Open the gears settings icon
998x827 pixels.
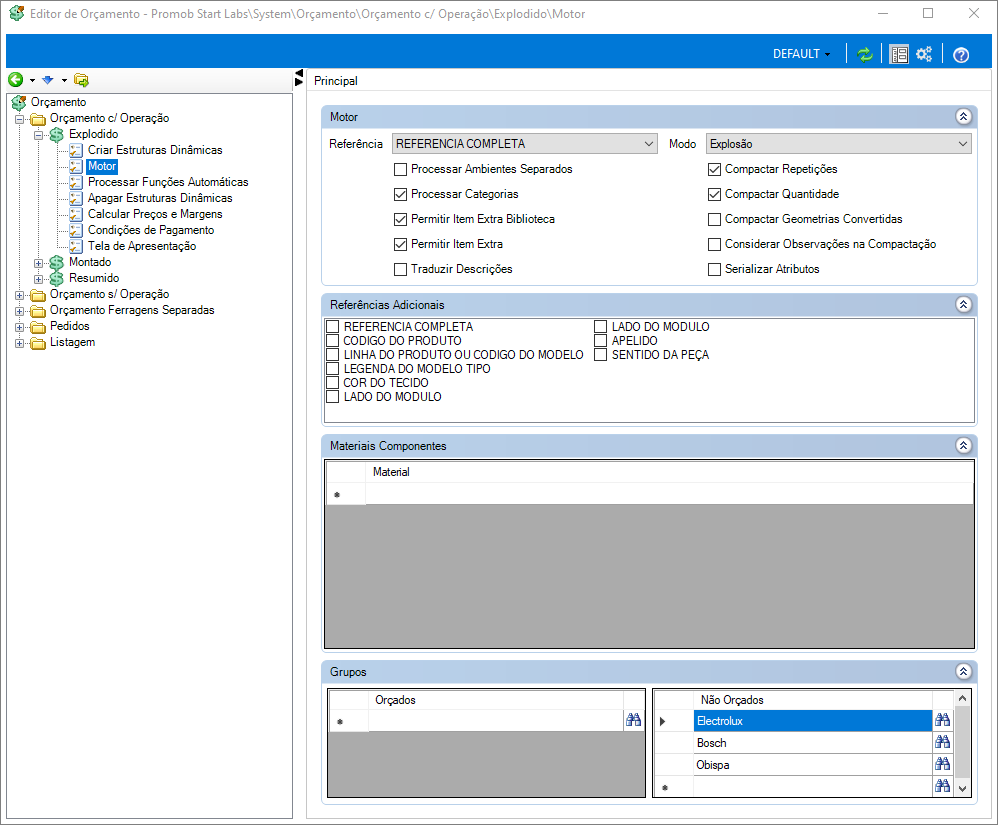tap(924, 54)
